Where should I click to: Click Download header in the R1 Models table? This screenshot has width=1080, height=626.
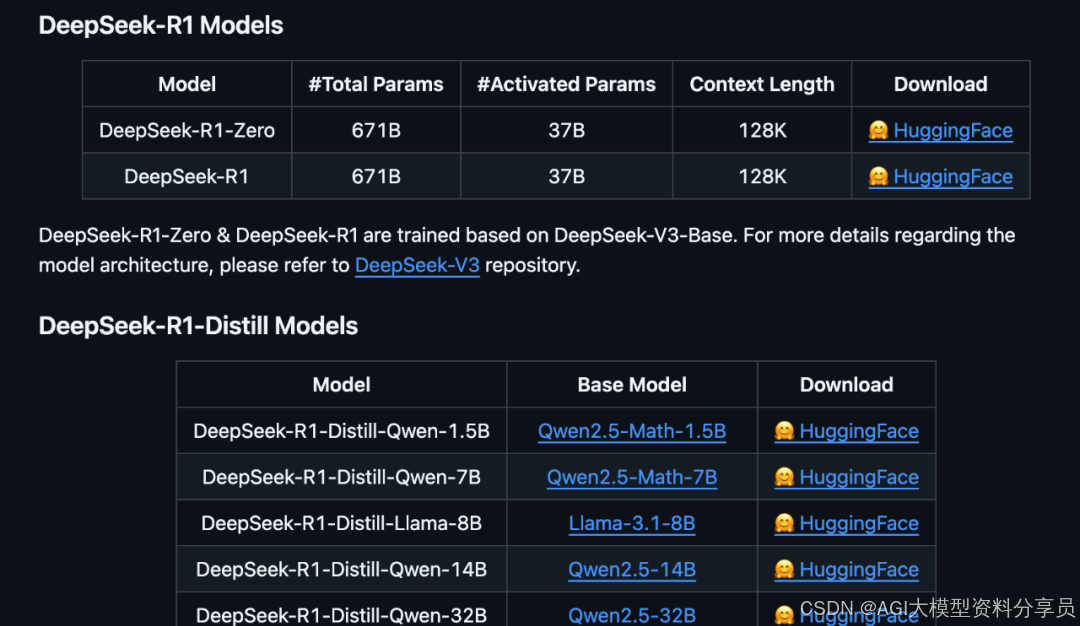[940, 84]
